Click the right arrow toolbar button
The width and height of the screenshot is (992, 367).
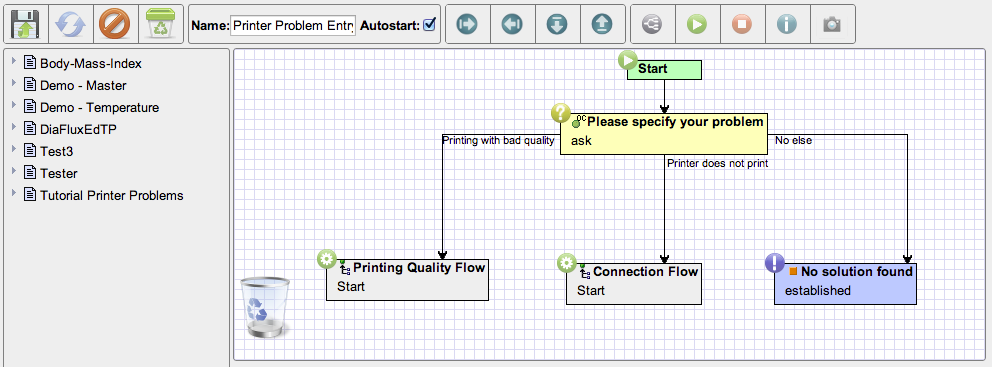(467, 25)
